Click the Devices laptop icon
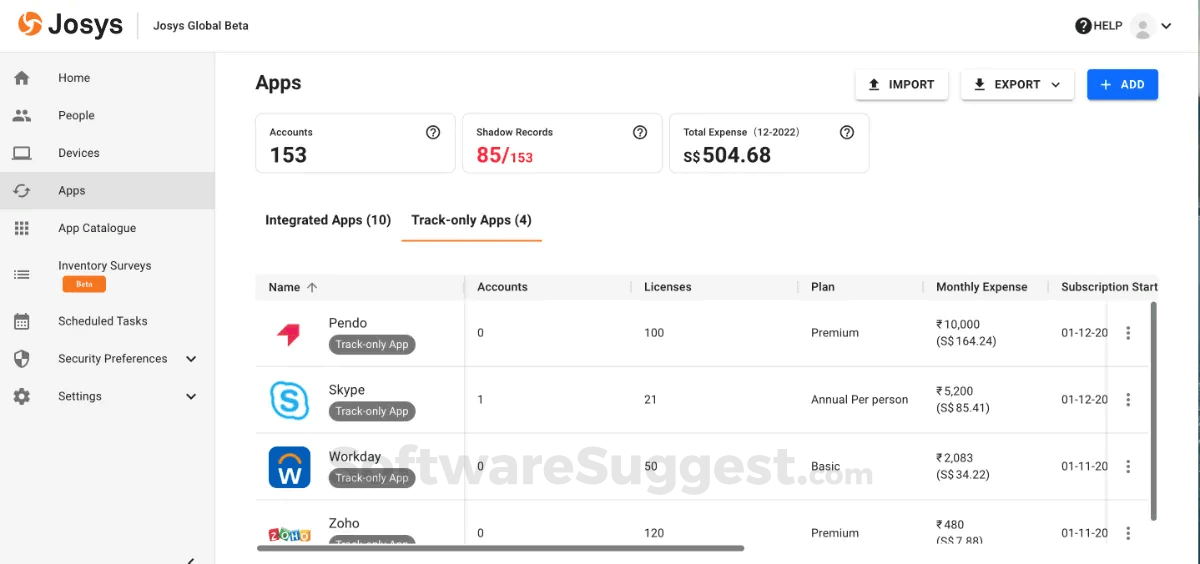Viewport: 1200px width, 564px height. (x=22, y=153)
